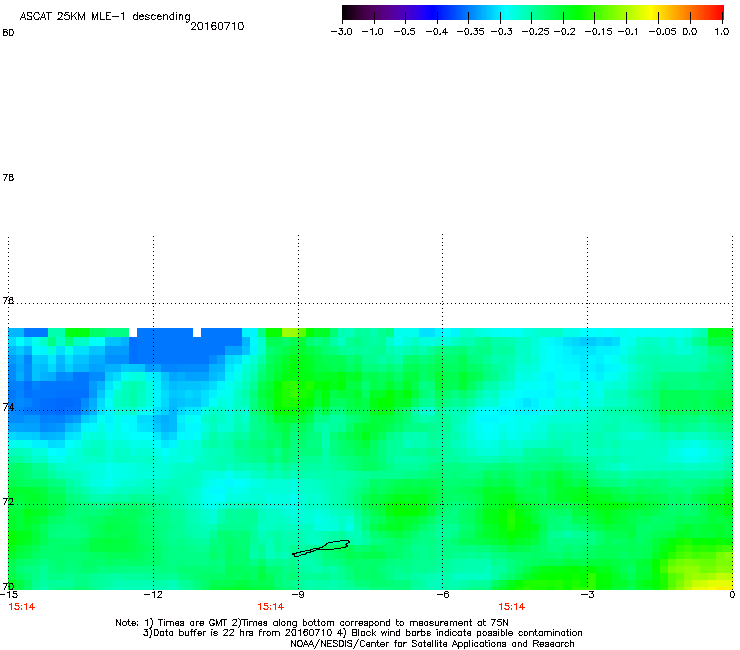Screen dimensions: 740x650
Task: Click the black island outline on the map
Action: (x=321, y=548)
